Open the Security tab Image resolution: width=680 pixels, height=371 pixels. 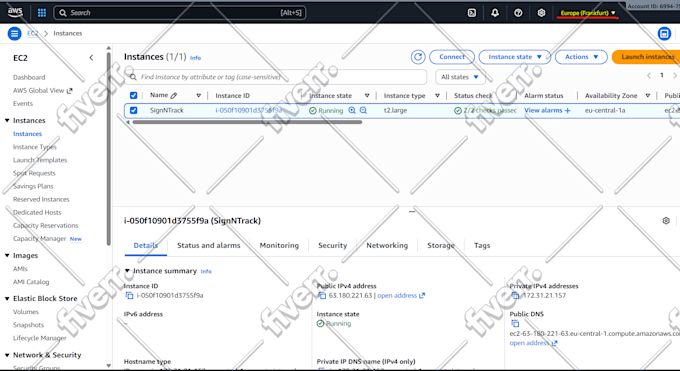pos(333,246)
